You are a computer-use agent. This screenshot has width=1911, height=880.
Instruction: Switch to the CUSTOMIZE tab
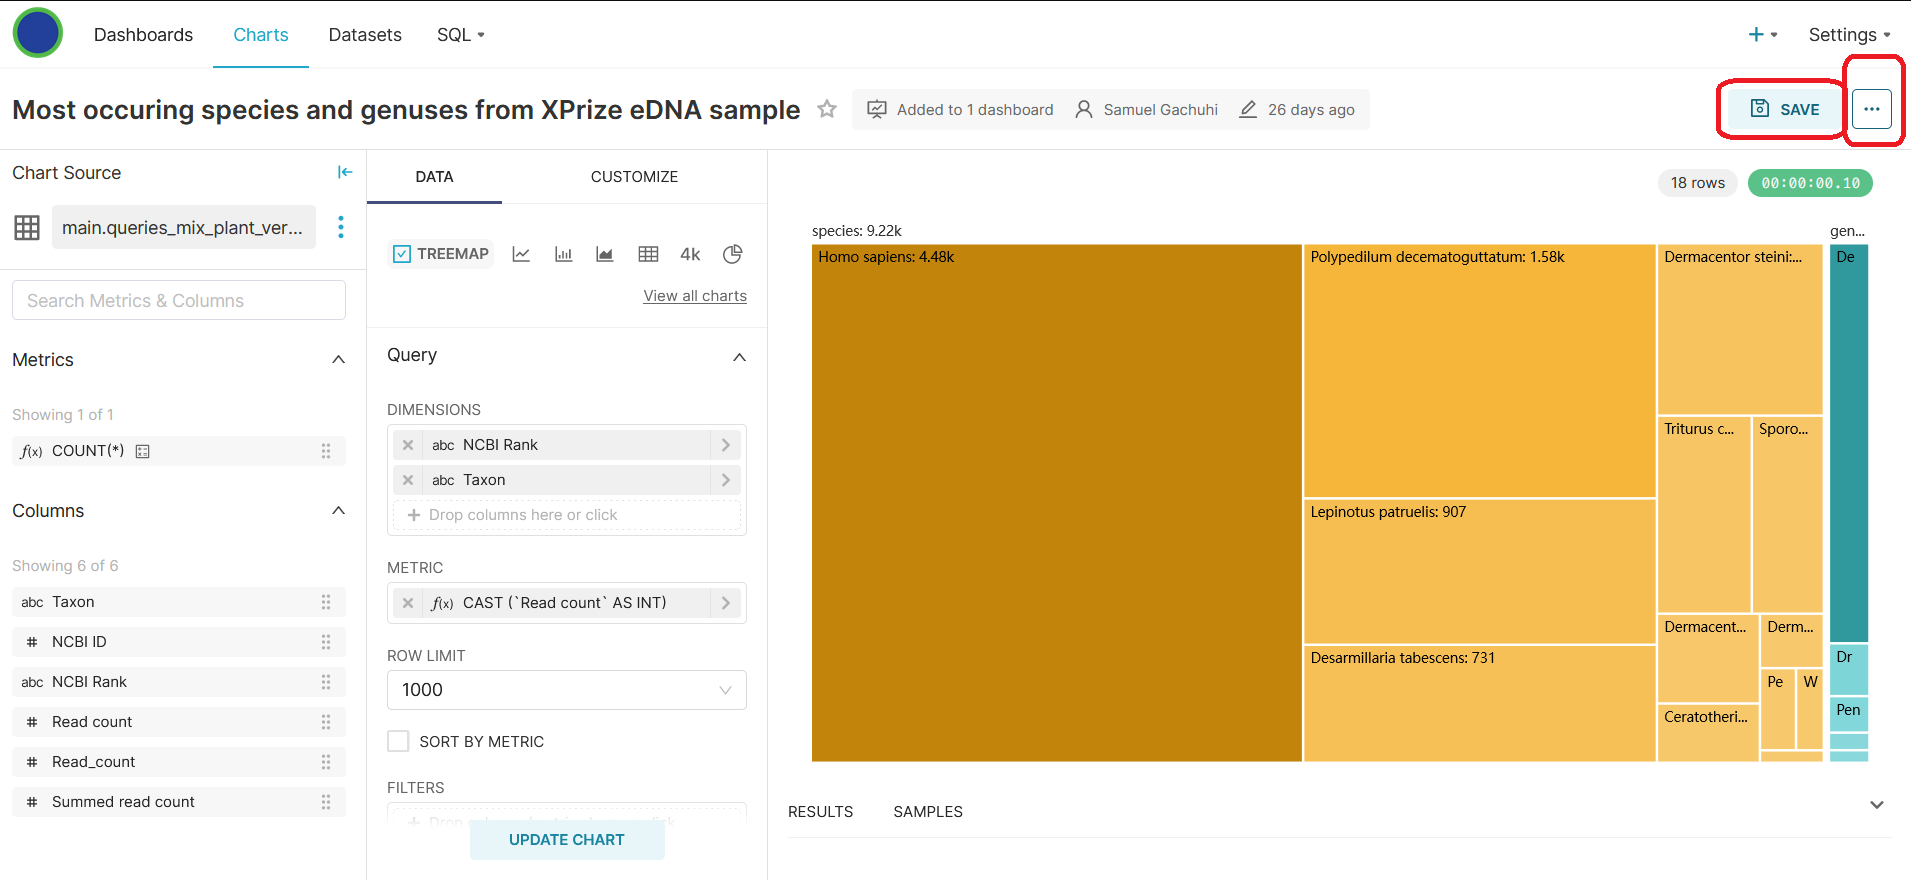click(634, 177)
